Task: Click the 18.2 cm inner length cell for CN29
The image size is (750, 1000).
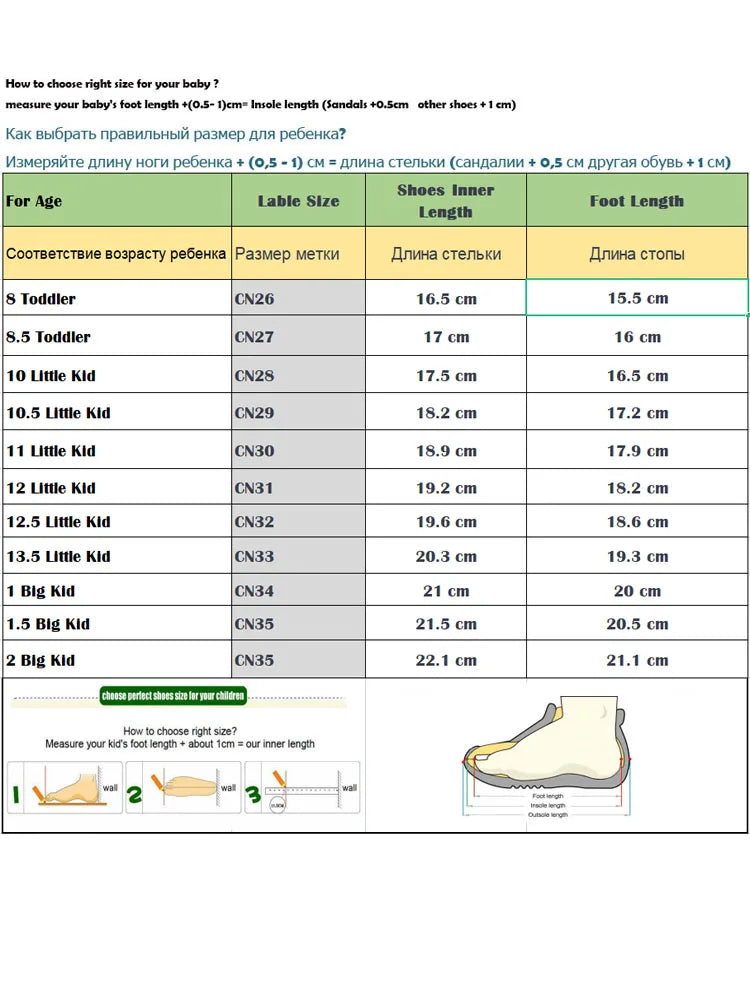Action: 446,412
